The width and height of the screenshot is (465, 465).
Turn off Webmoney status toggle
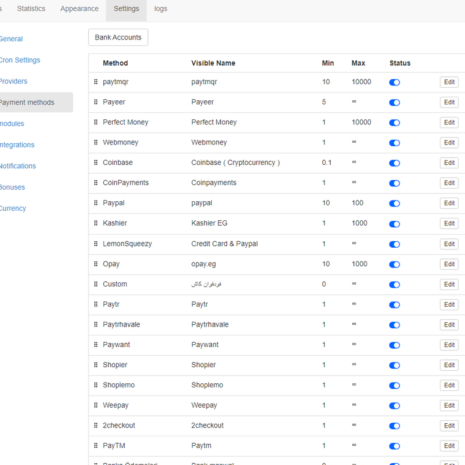[x=394, y=143]
